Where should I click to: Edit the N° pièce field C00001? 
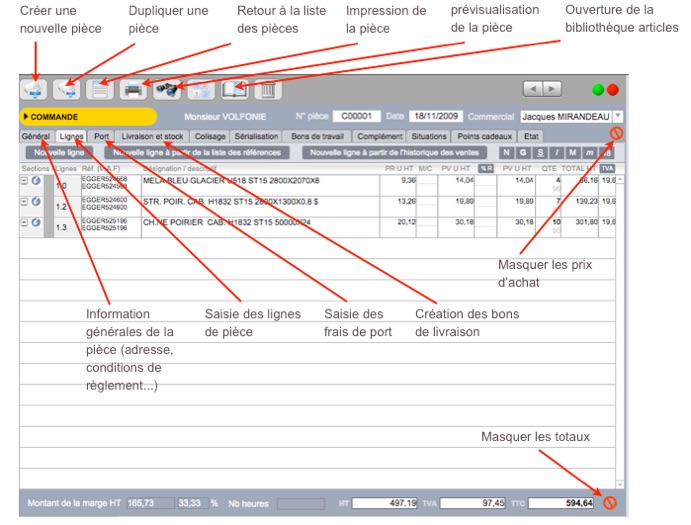[x=357, y=116]
